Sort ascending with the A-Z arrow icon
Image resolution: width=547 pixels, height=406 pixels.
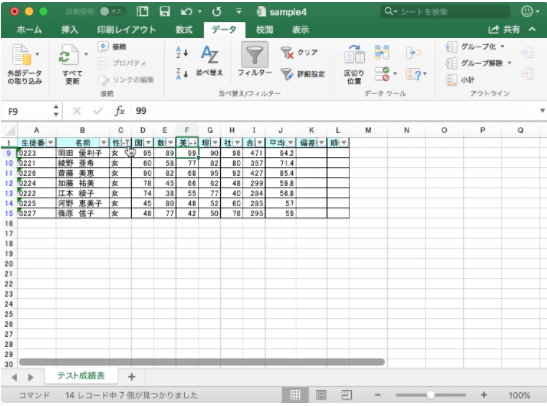point(182,52)
